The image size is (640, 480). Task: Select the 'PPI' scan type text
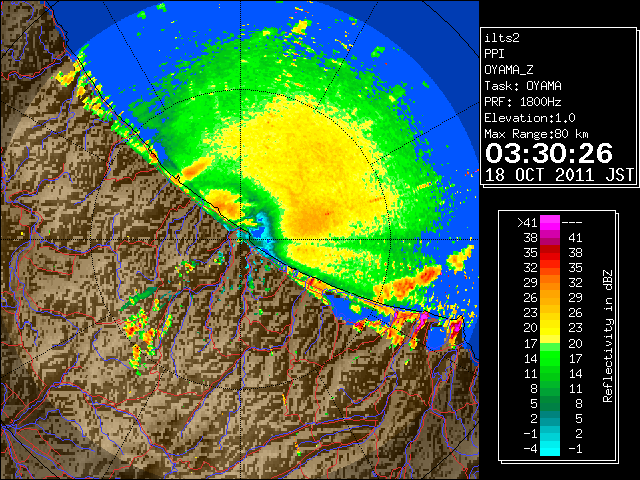[494, 54]
